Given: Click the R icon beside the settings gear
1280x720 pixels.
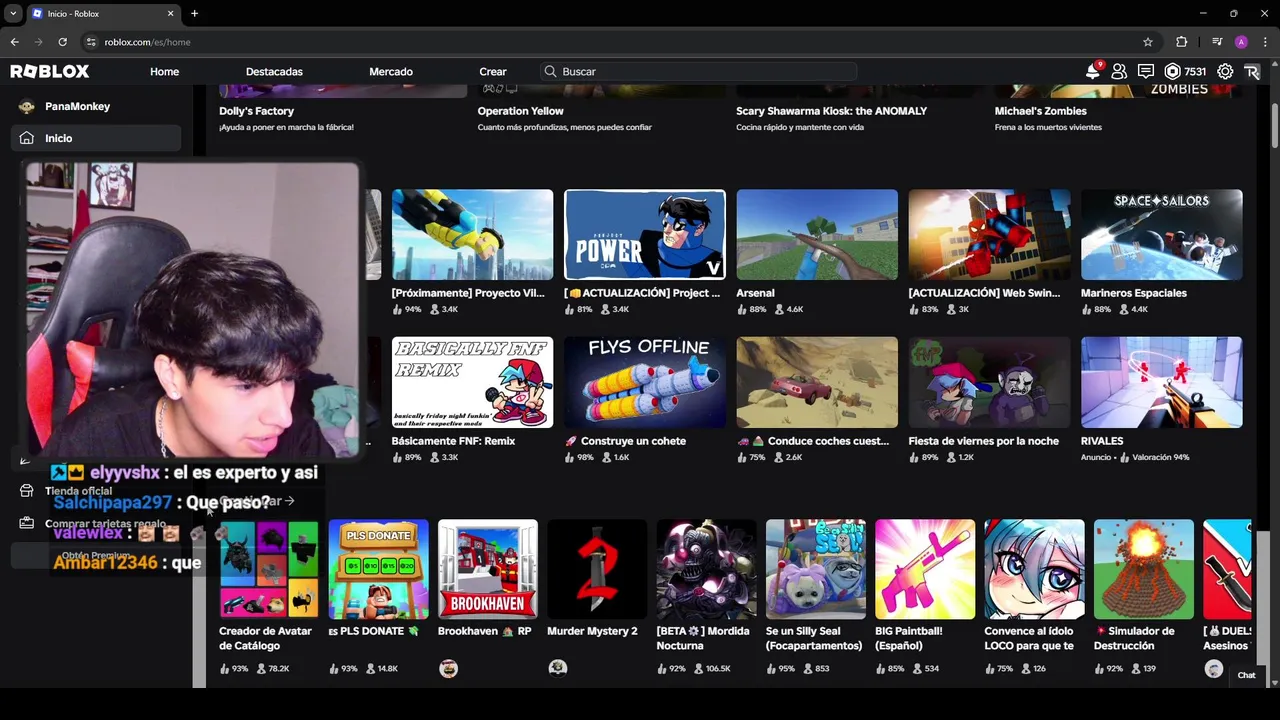Looking at the screenshot, I should [1252, 71].
